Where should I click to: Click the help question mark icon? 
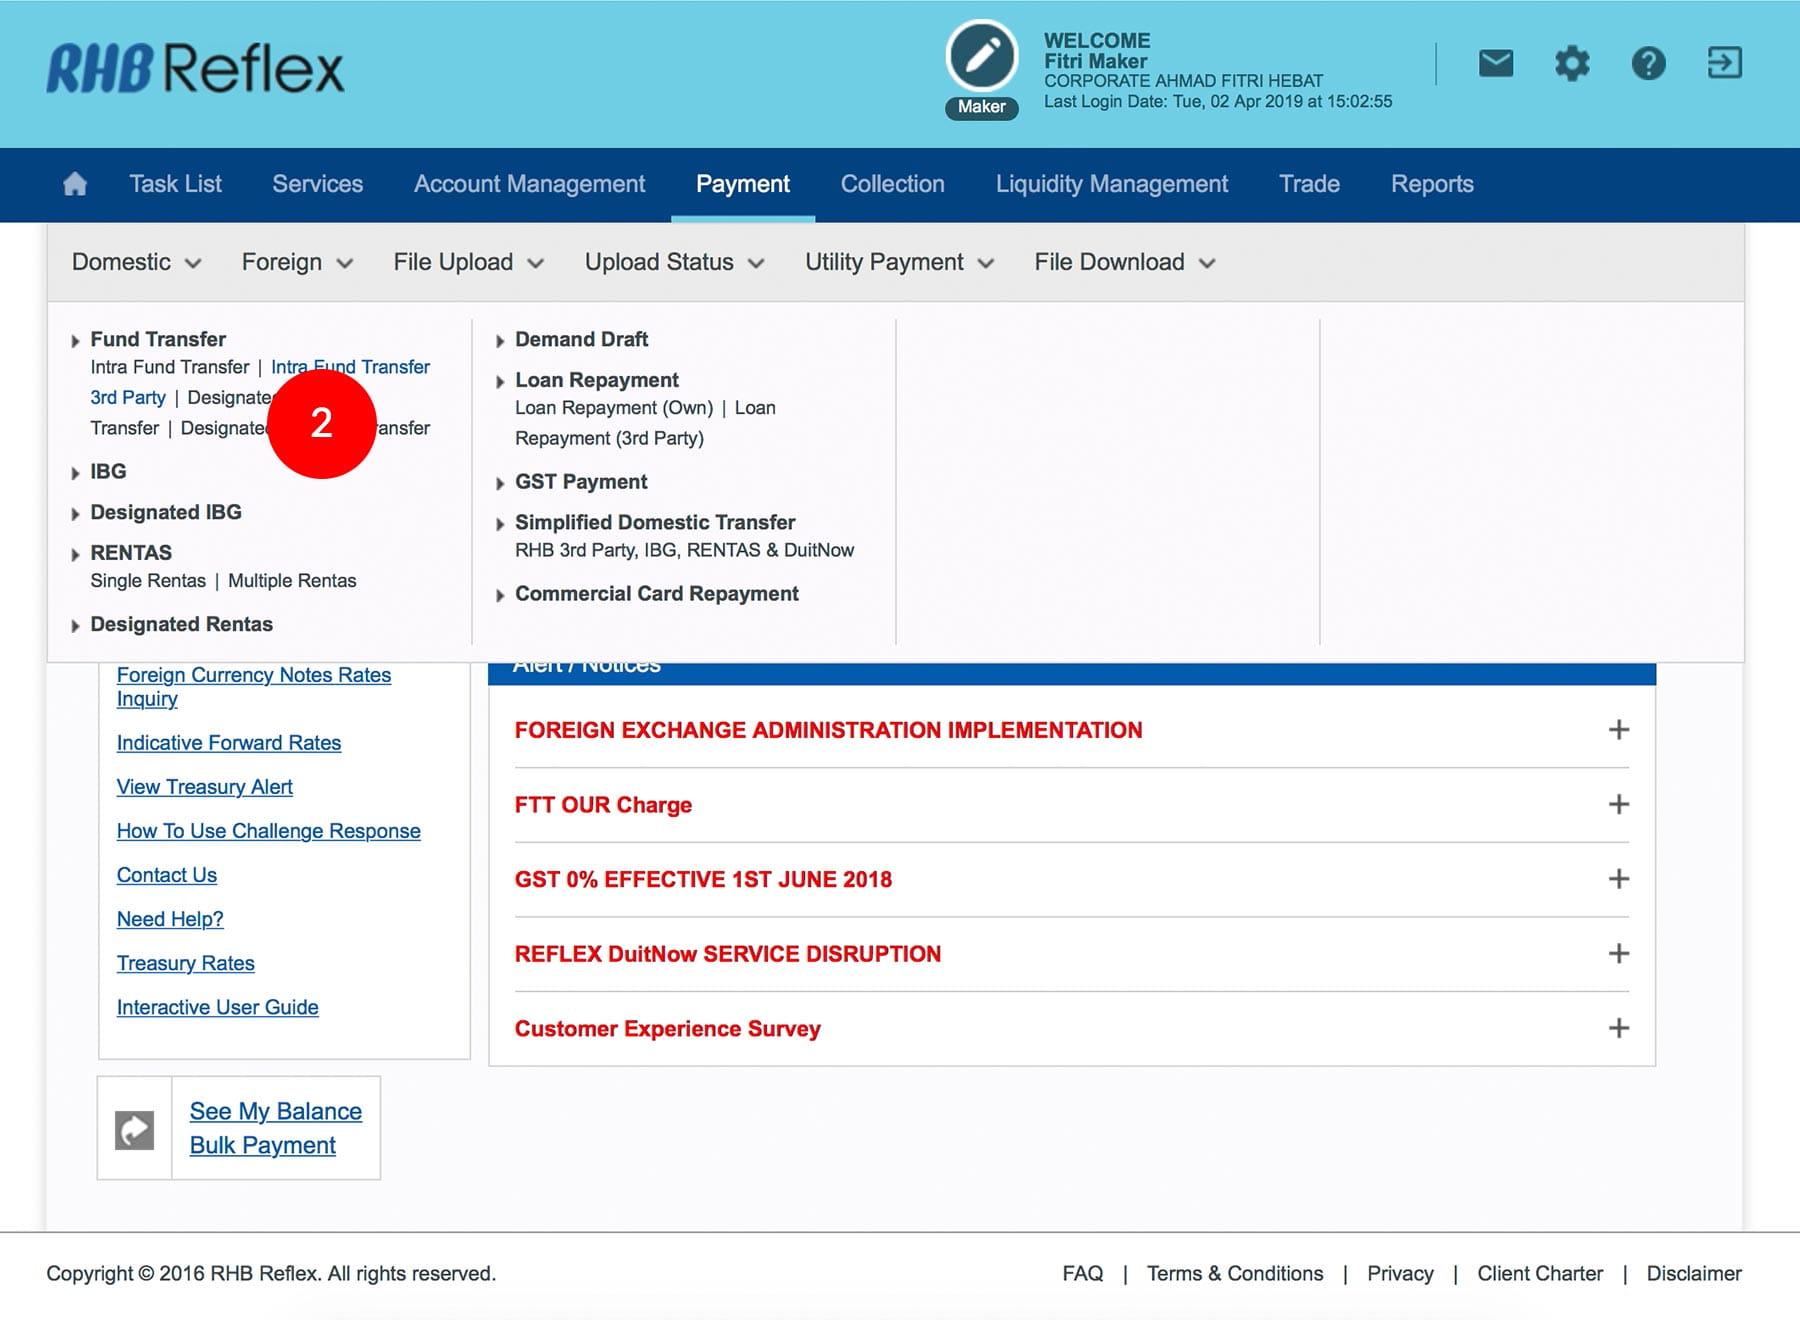(1648, 64)
